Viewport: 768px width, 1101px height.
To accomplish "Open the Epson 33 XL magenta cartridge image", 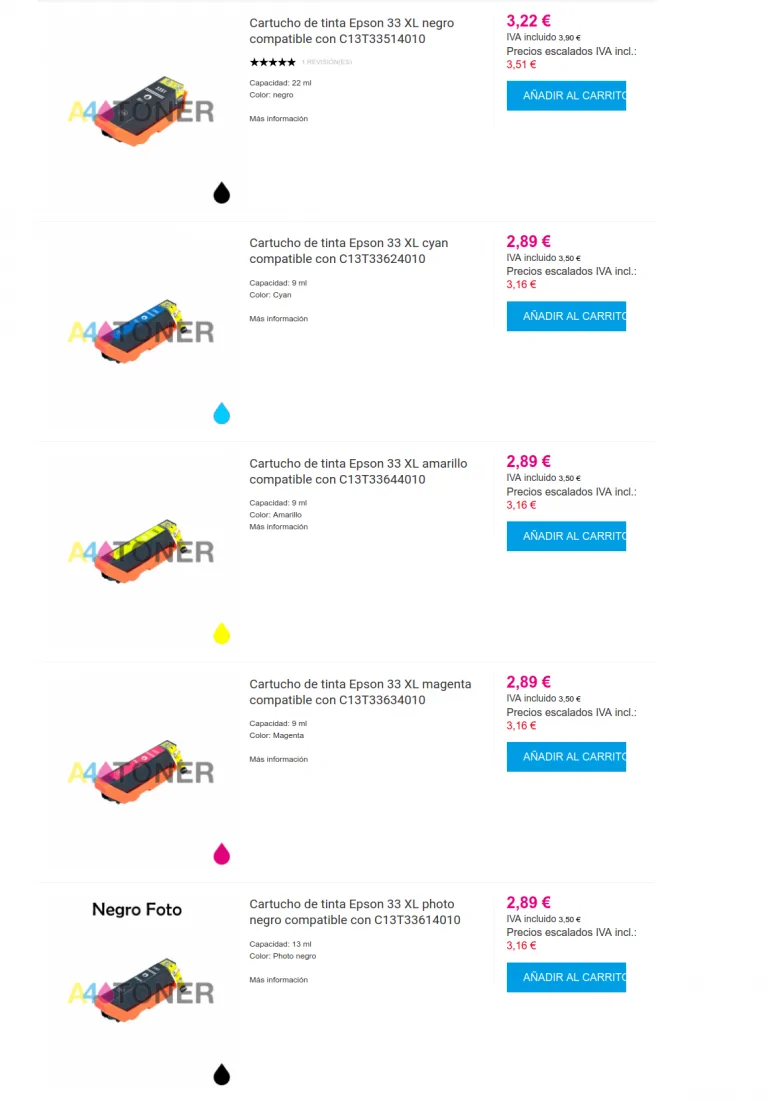I will (x=141, y=771).
